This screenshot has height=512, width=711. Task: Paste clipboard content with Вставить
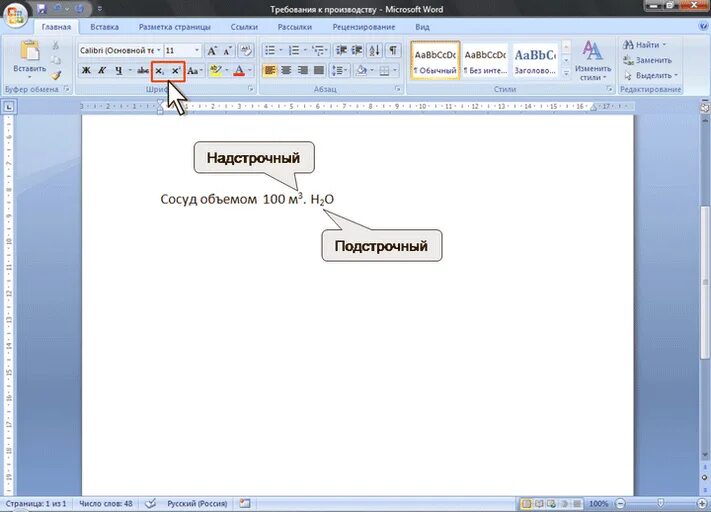click(x=29, y=60)
